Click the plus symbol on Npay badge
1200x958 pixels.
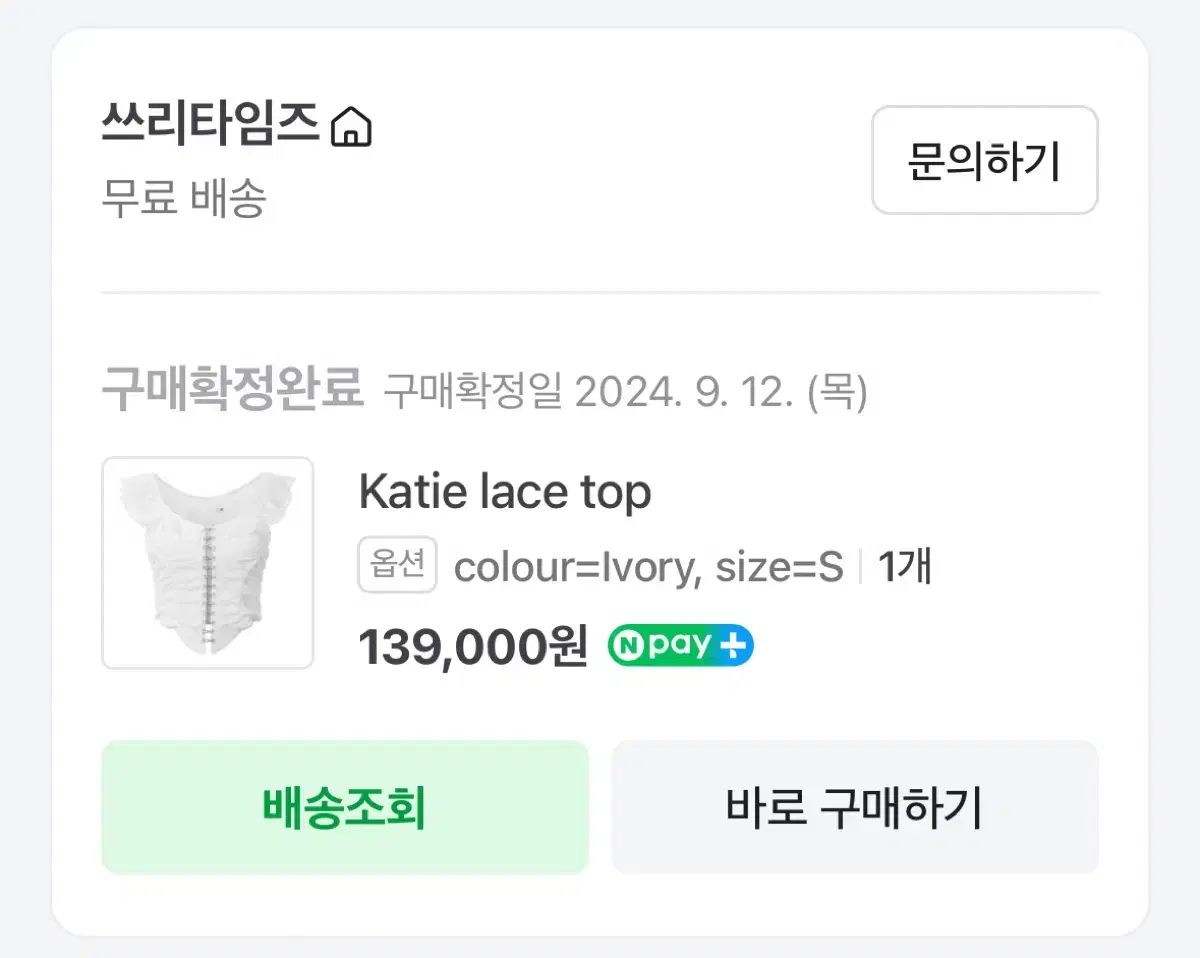click(x=734, y=647)
